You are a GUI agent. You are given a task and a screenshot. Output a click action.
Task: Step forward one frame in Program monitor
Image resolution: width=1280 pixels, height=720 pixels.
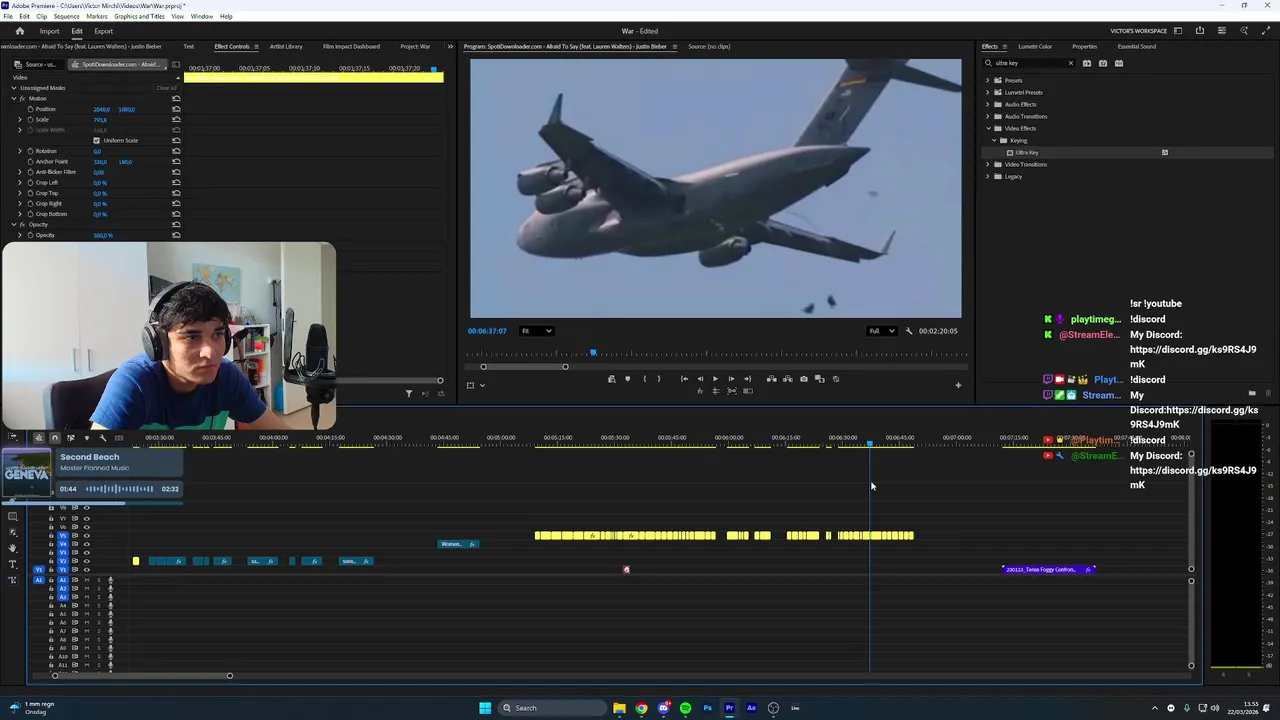click(731, 379)
